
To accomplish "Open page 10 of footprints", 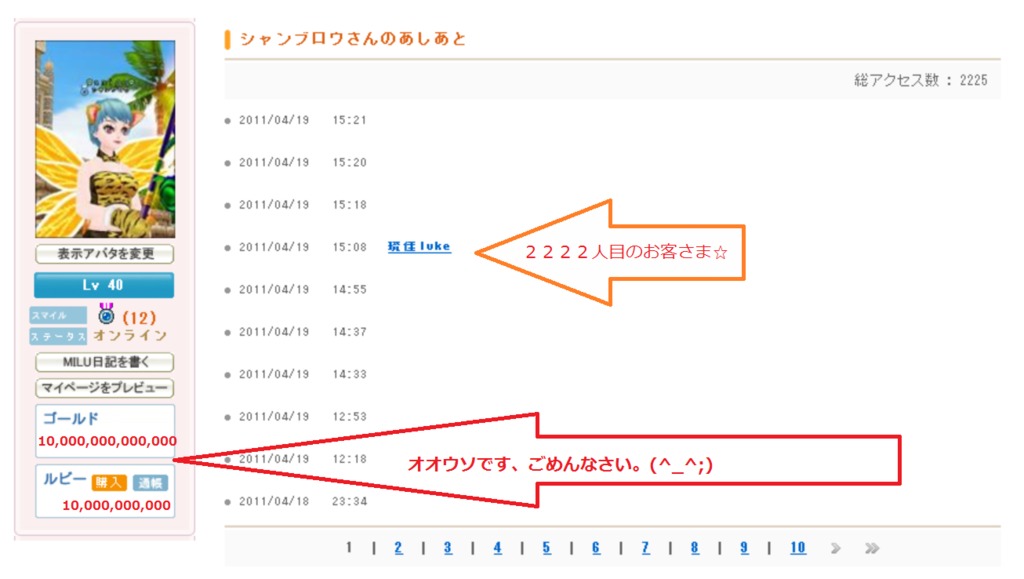I will [x=797, y=548].
